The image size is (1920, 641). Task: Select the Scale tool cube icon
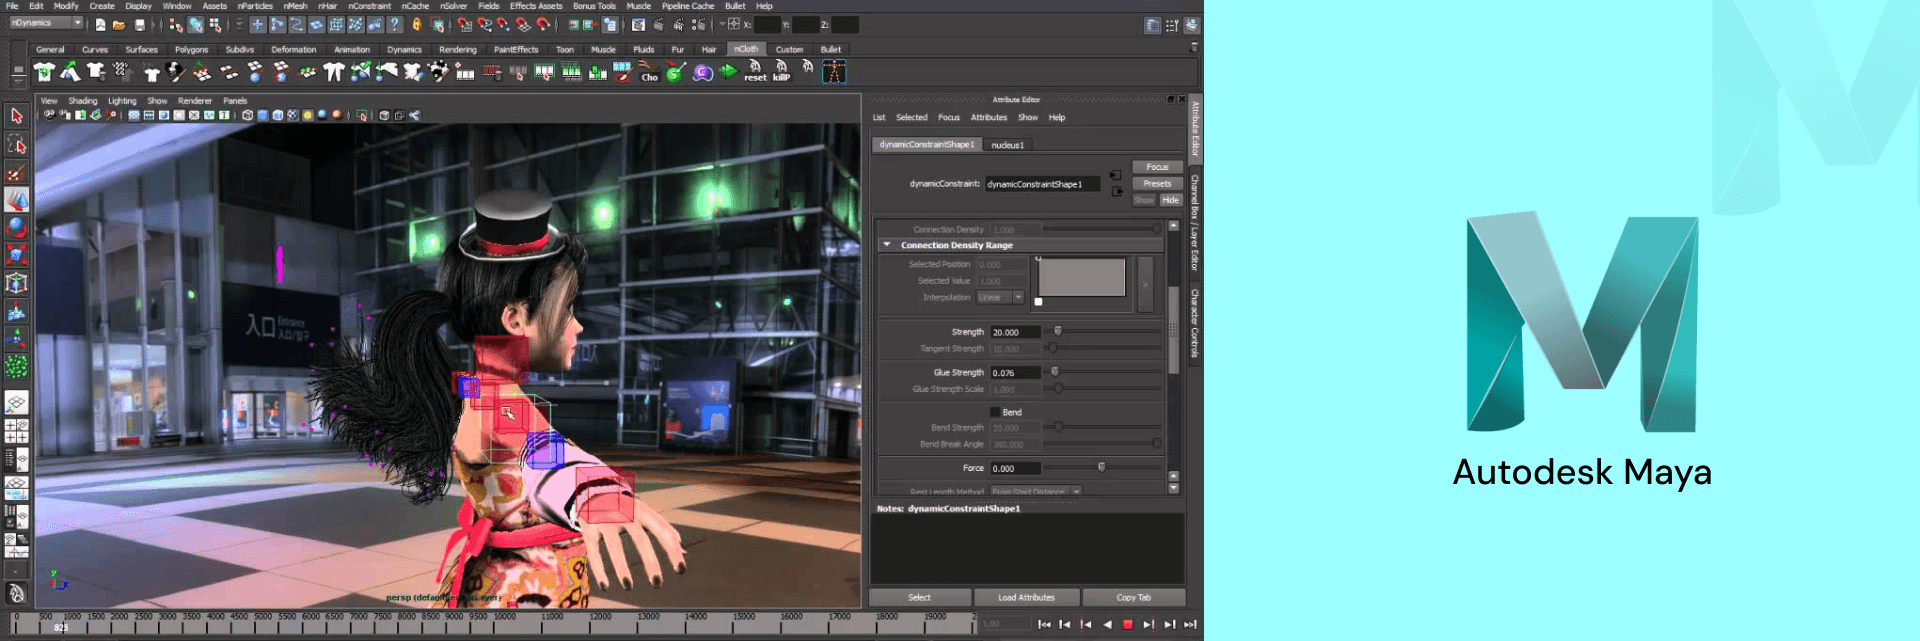16,256
